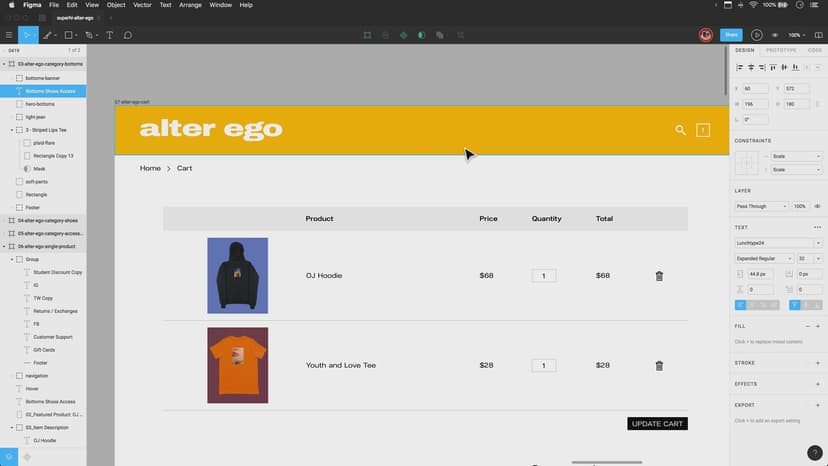
Task: Click the UPDATE CART button
Action: [657, 424]
